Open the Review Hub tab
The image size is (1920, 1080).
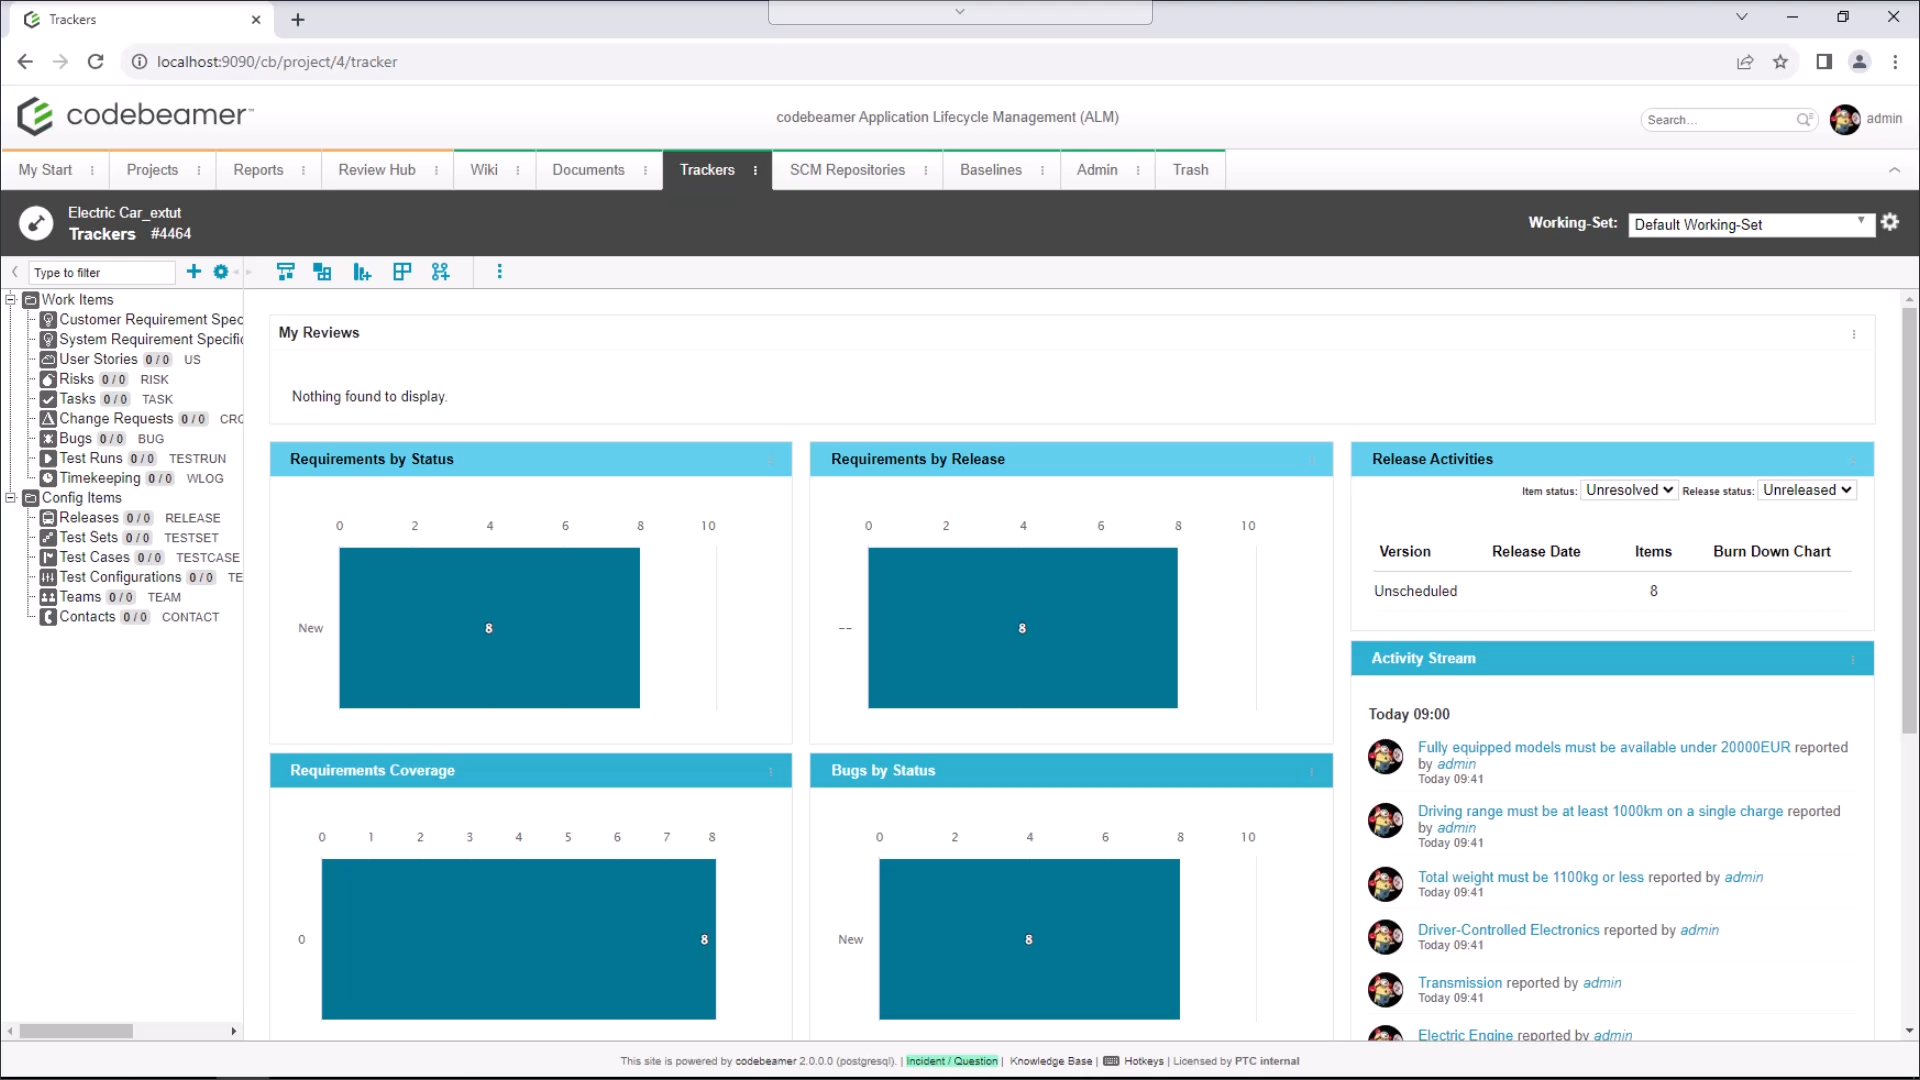coord(377,170)
